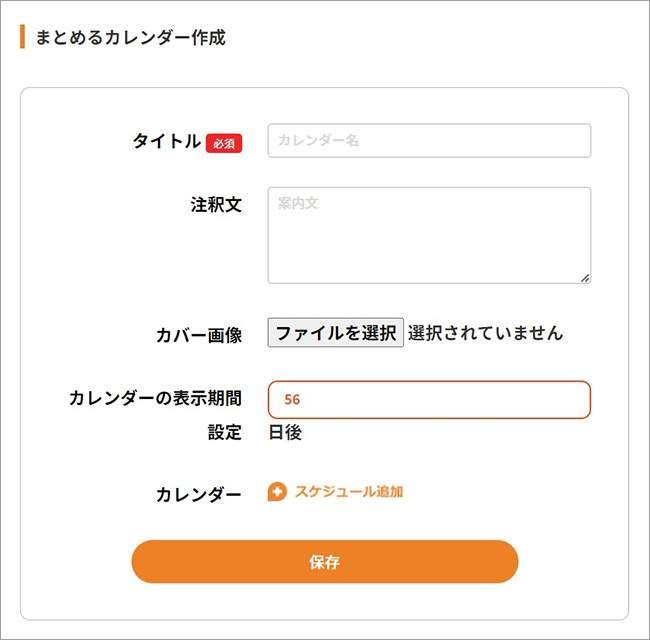
Task: Click the カレンダーの表示期間 label text
Action: pyautogui.click(x=155, y=398)
